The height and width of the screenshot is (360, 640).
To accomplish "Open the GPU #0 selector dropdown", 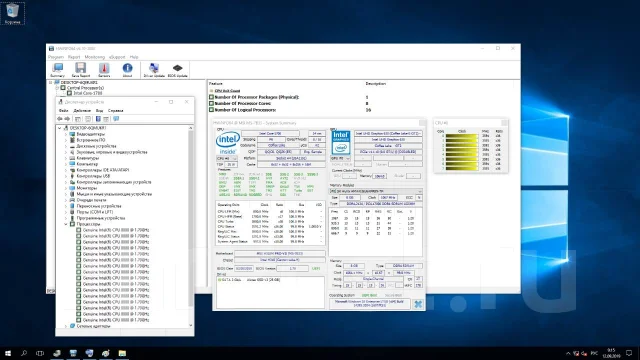I will 340,158.
